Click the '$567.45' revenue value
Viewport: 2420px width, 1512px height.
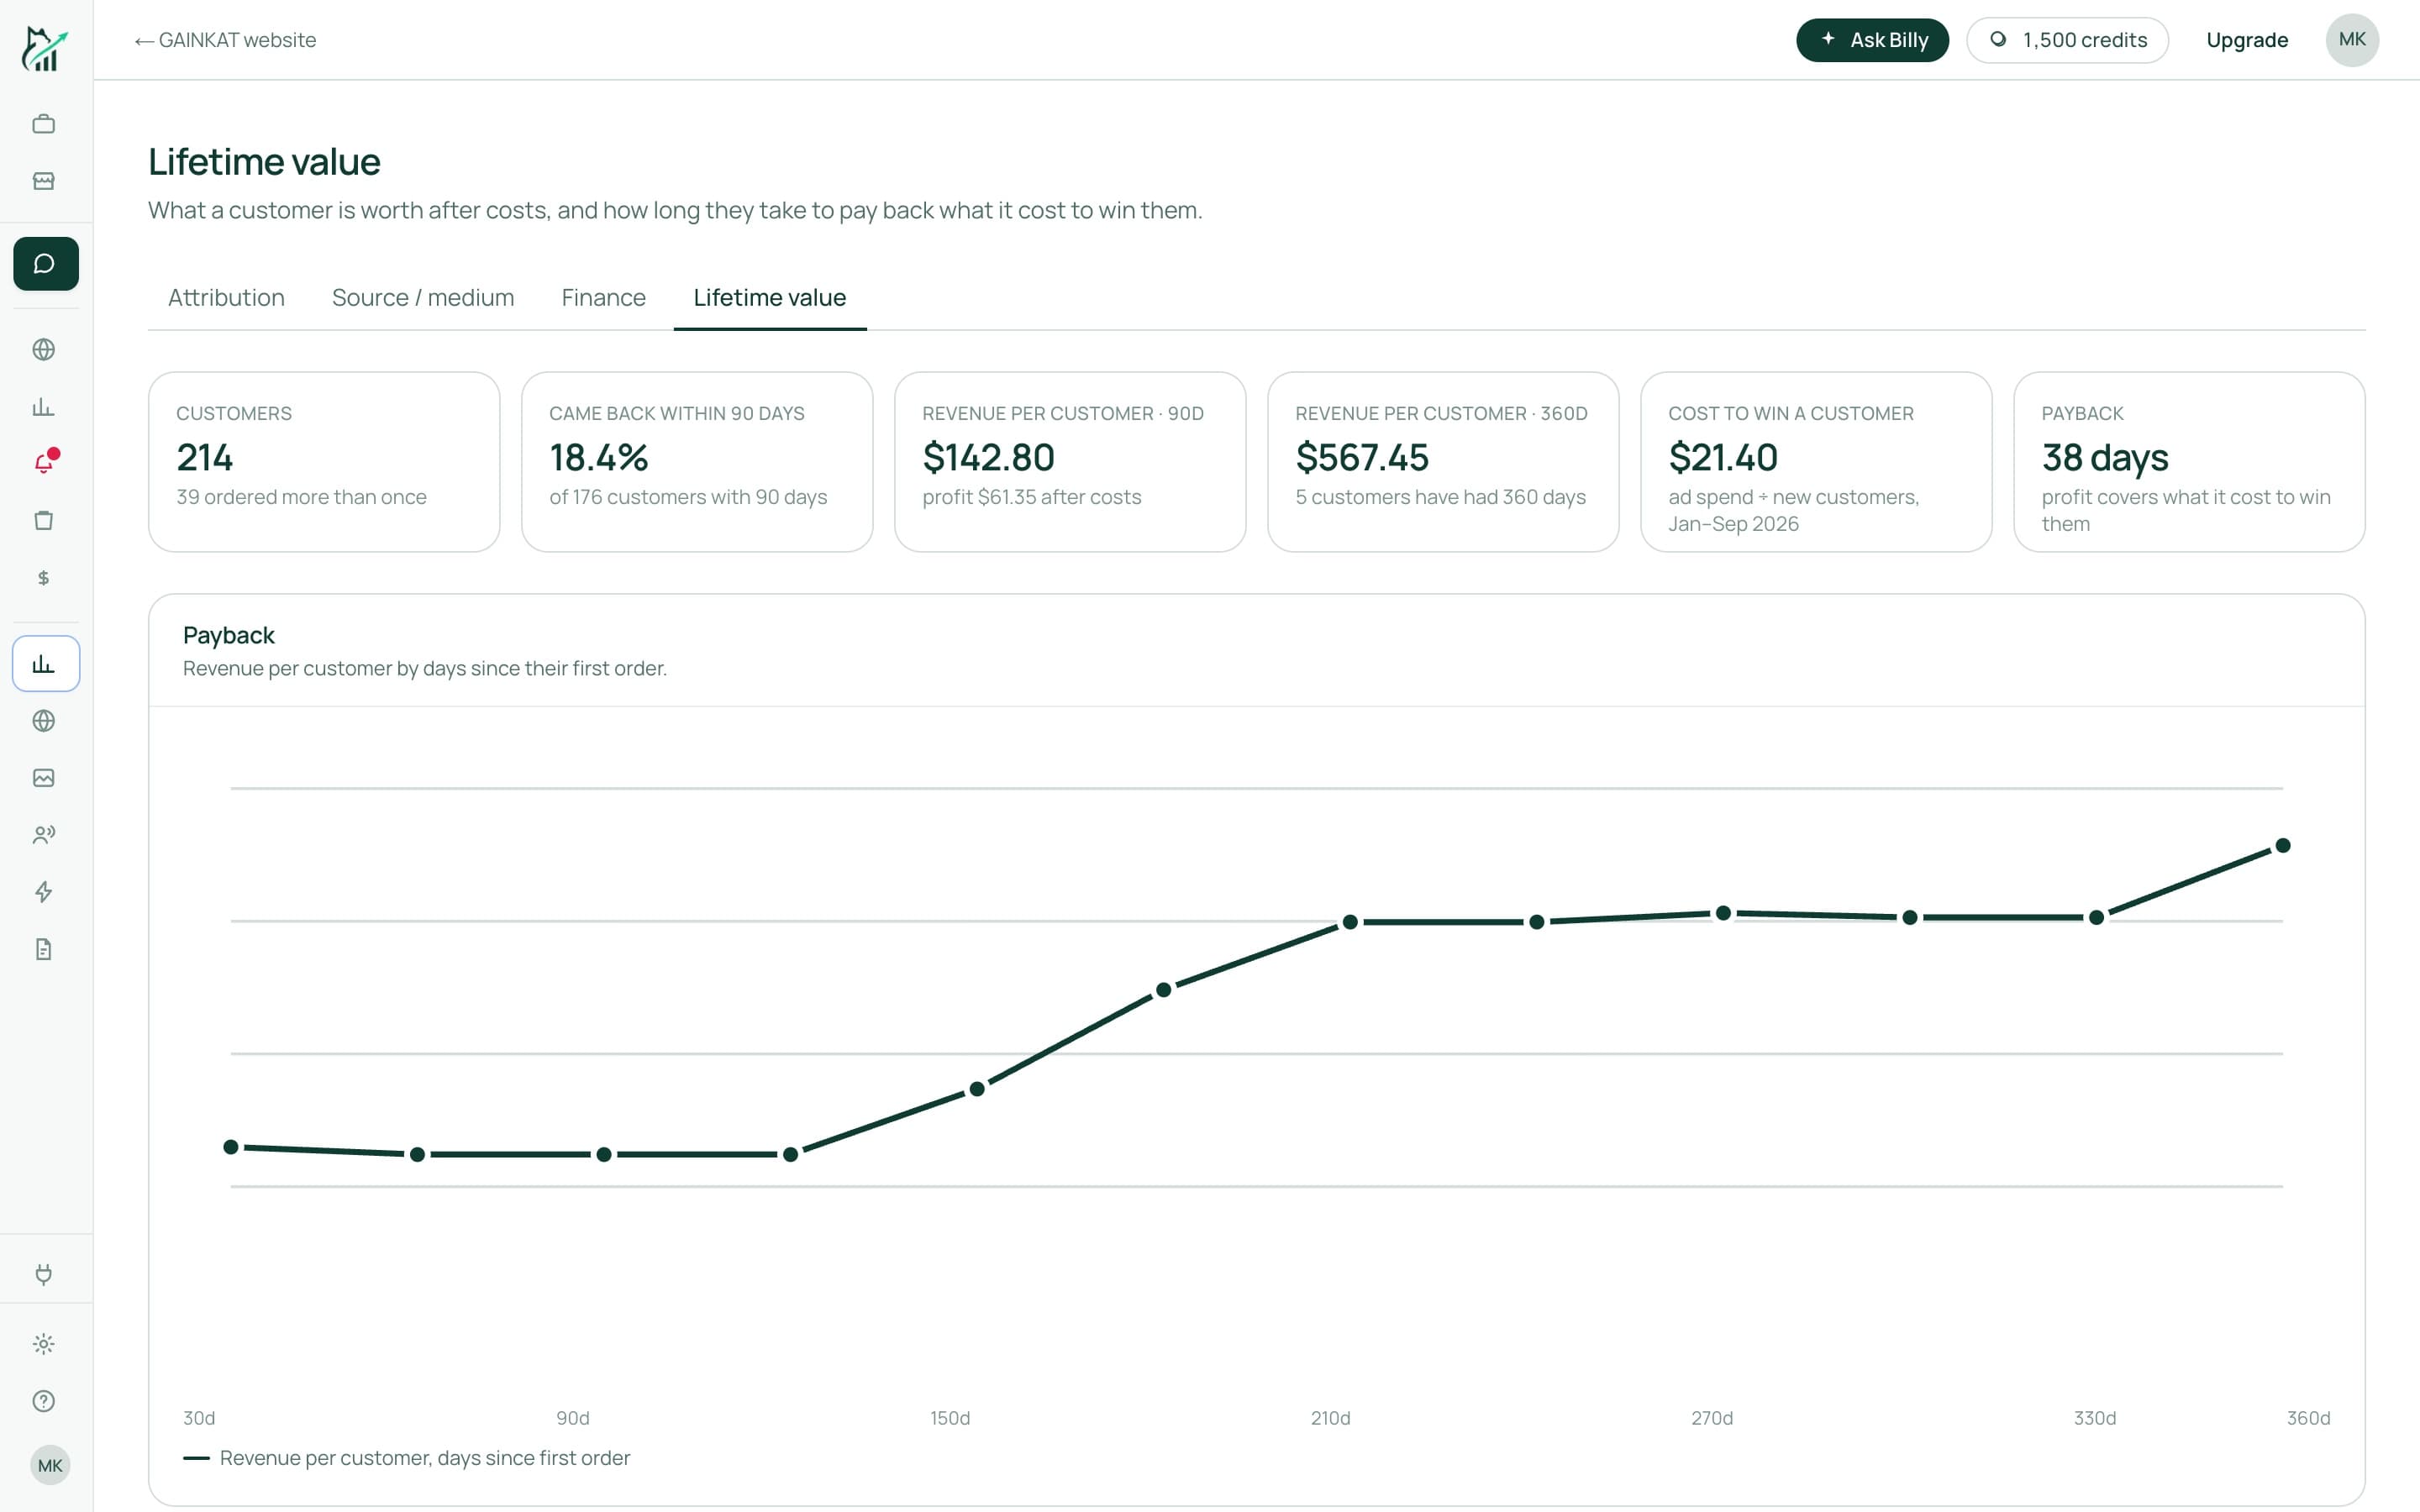tap(1362, 457)
